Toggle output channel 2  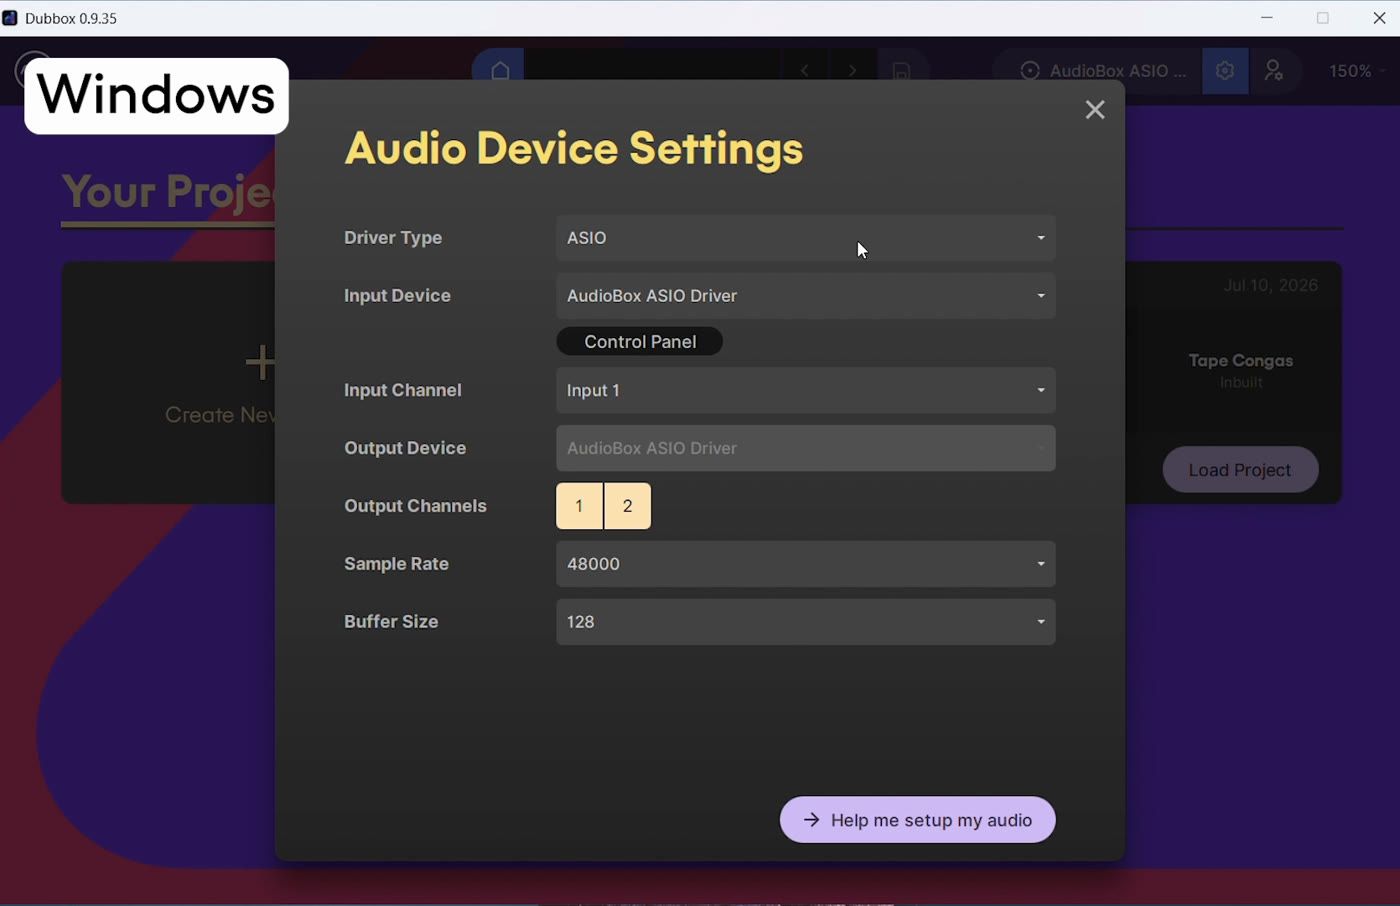[628, 506]
